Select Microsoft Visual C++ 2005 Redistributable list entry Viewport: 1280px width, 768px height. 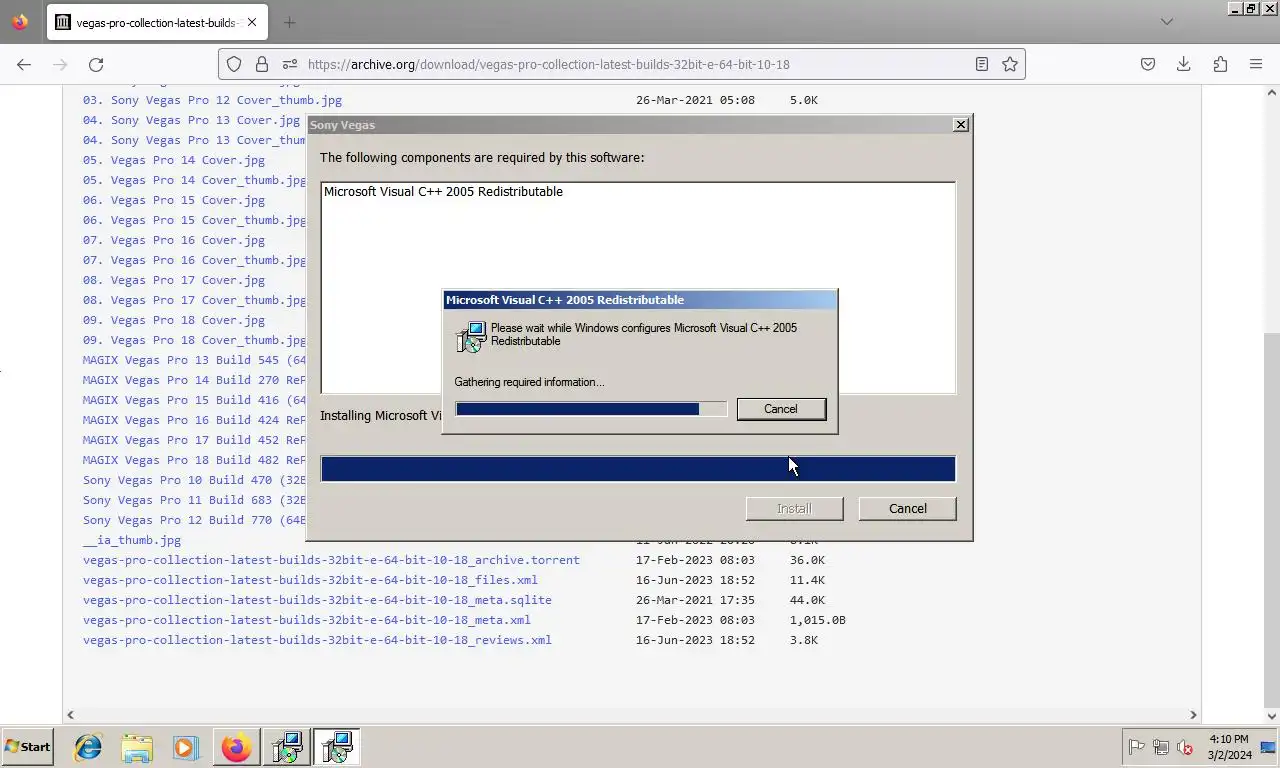click(443, 192)
